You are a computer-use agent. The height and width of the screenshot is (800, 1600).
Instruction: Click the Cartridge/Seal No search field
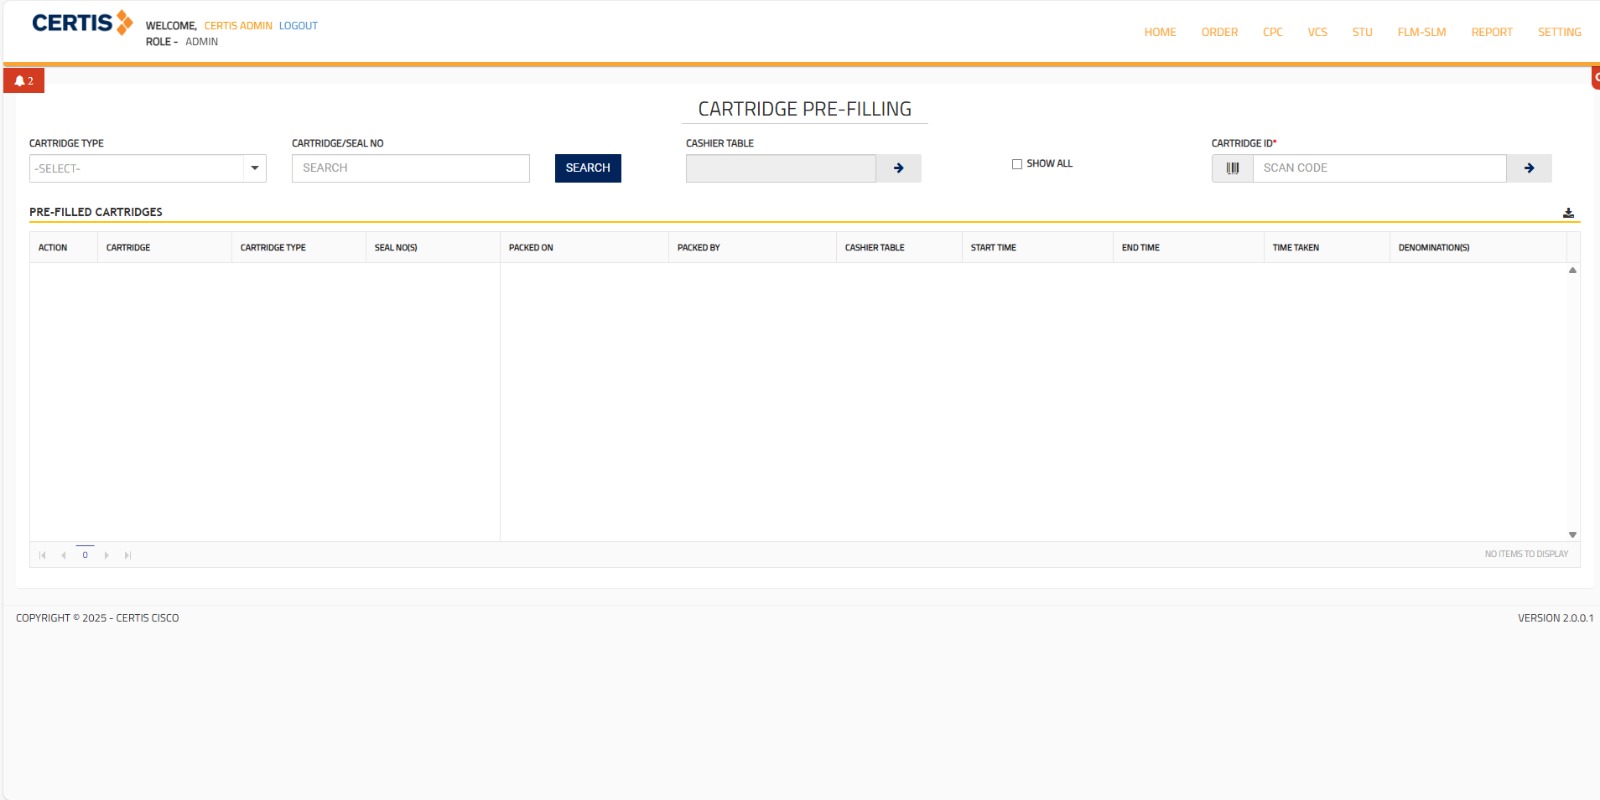pyautogui.click(x=410, y=168)
